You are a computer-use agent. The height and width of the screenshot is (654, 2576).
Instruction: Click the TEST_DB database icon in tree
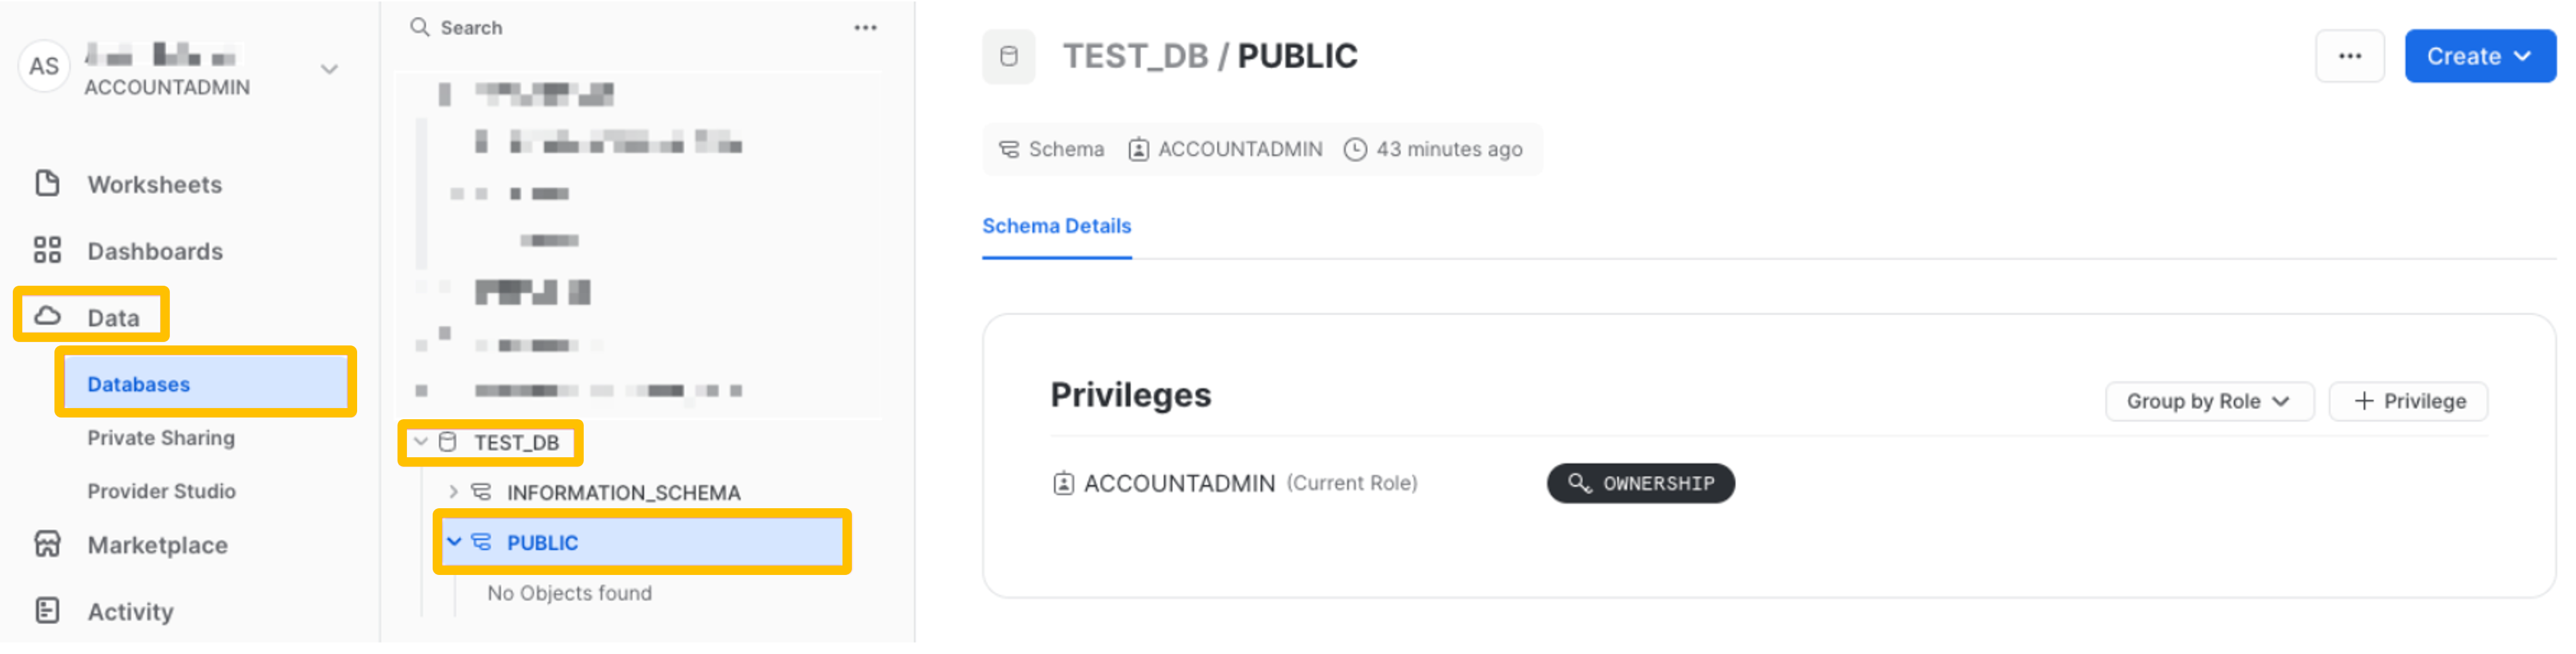coord(448,442)
